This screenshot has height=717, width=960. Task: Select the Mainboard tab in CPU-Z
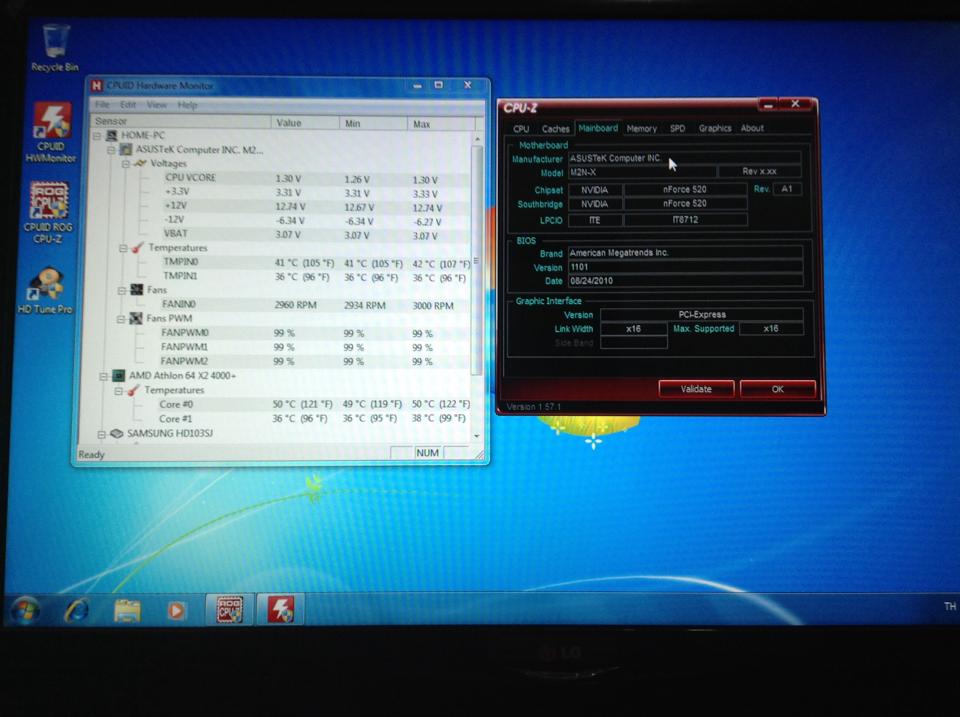pyautogui.click(x=598, y=128)
